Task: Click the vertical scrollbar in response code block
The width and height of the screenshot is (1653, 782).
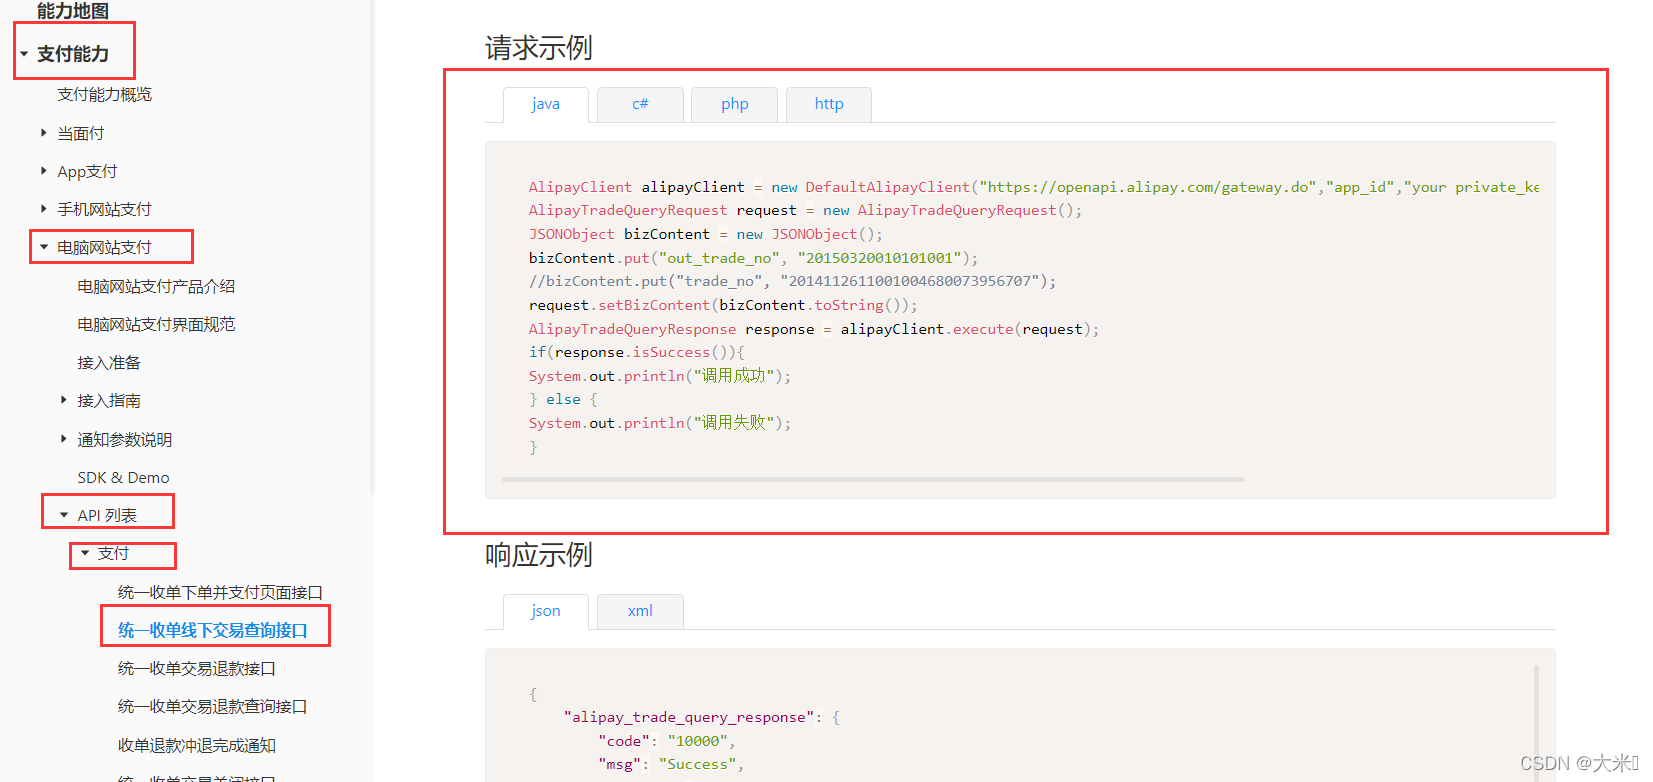Action: click(1536, 723)
